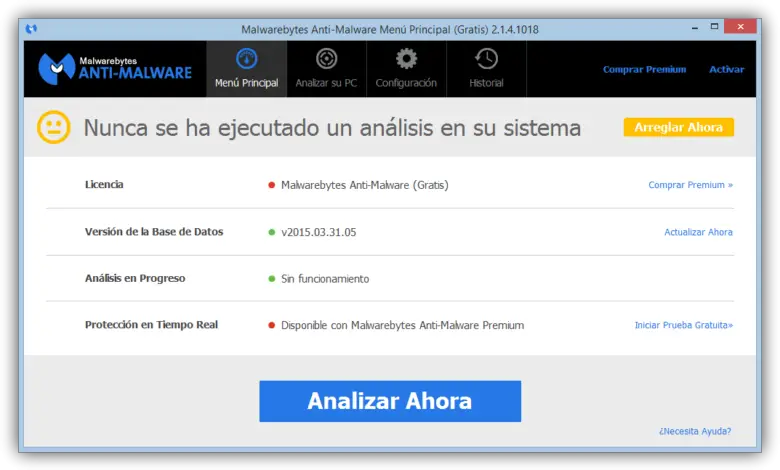This screenshot has width=780, height=470.
Task: Click Disponible con Malwarebytes Anti-Malware Premium text
Action: pyautogui.click(x=402, y=325)
